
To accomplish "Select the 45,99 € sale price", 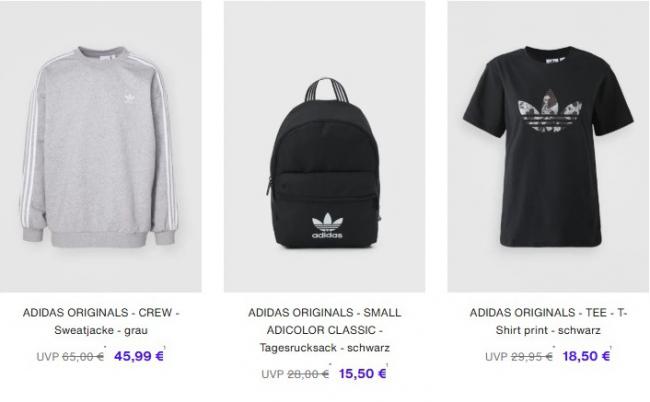I will pos(139,356).
